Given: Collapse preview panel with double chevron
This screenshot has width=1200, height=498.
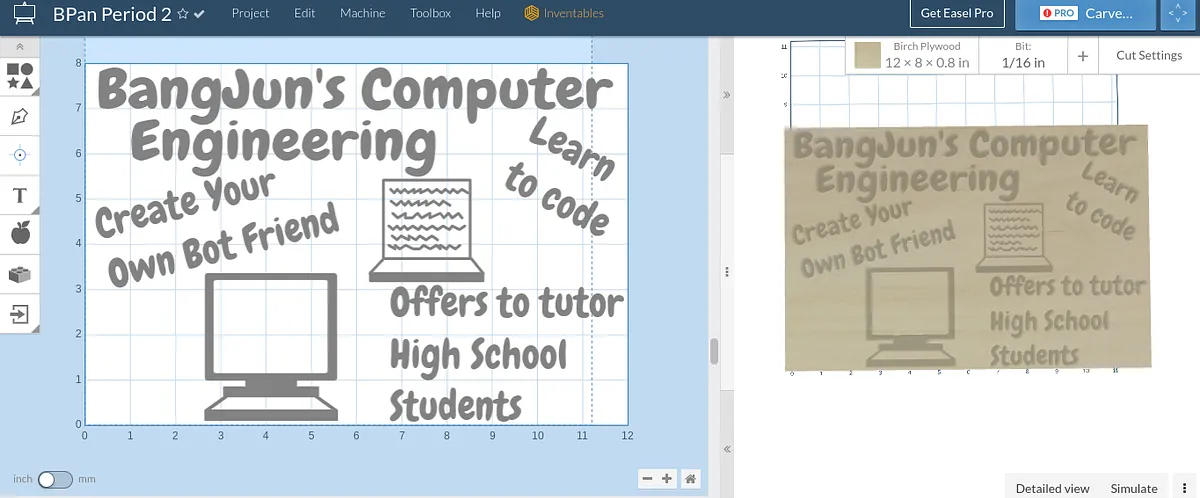Looking at the screenshot, I should (x=727, y=94).
